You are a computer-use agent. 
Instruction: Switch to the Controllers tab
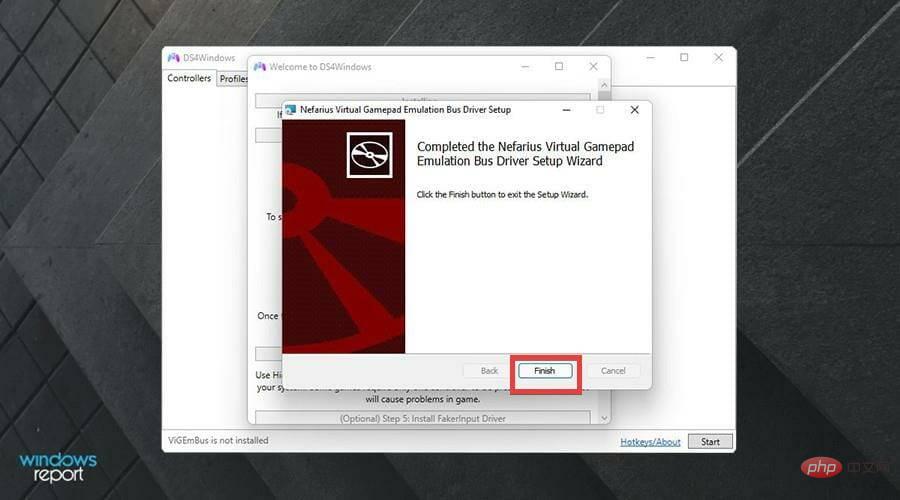click(x=189, y=78)
